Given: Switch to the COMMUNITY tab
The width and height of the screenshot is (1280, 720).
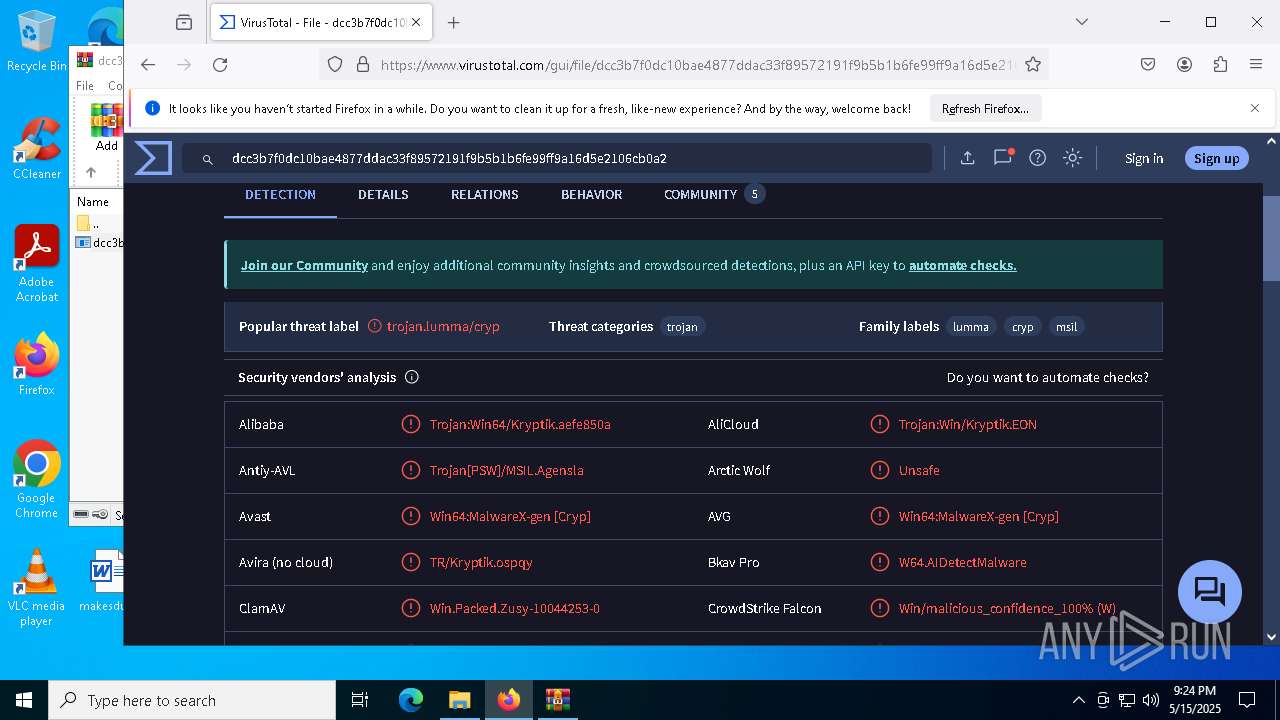Looking at the screenshot, I should (x=714, y=194).
